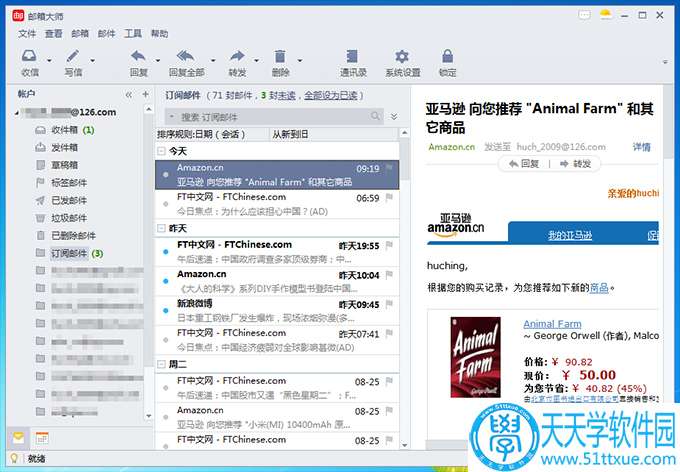
Task: Click the 我的亚马逊 tab link
Action: click(569, 235)
